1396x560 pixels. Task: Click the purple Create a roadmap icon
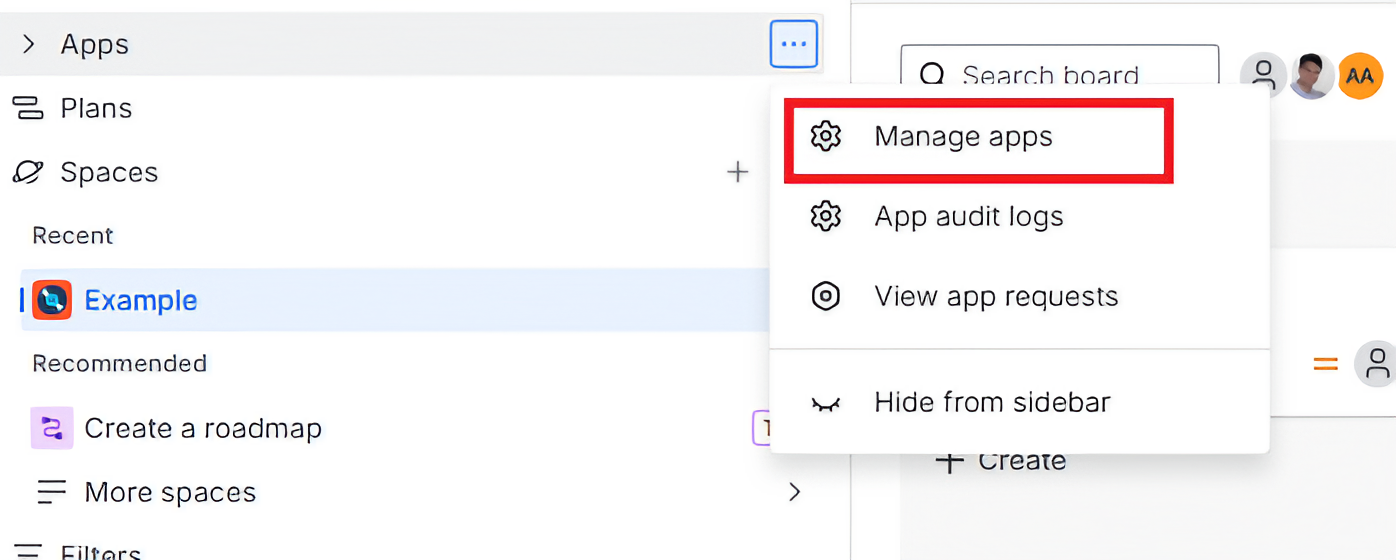click(52, 428)
